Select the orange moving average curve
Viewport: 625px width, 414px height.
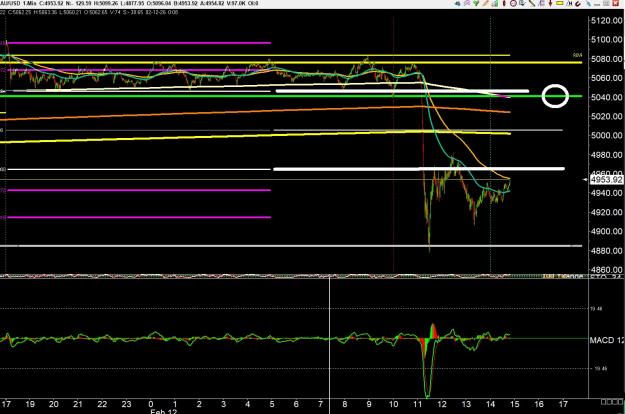(x=255, y=111)
